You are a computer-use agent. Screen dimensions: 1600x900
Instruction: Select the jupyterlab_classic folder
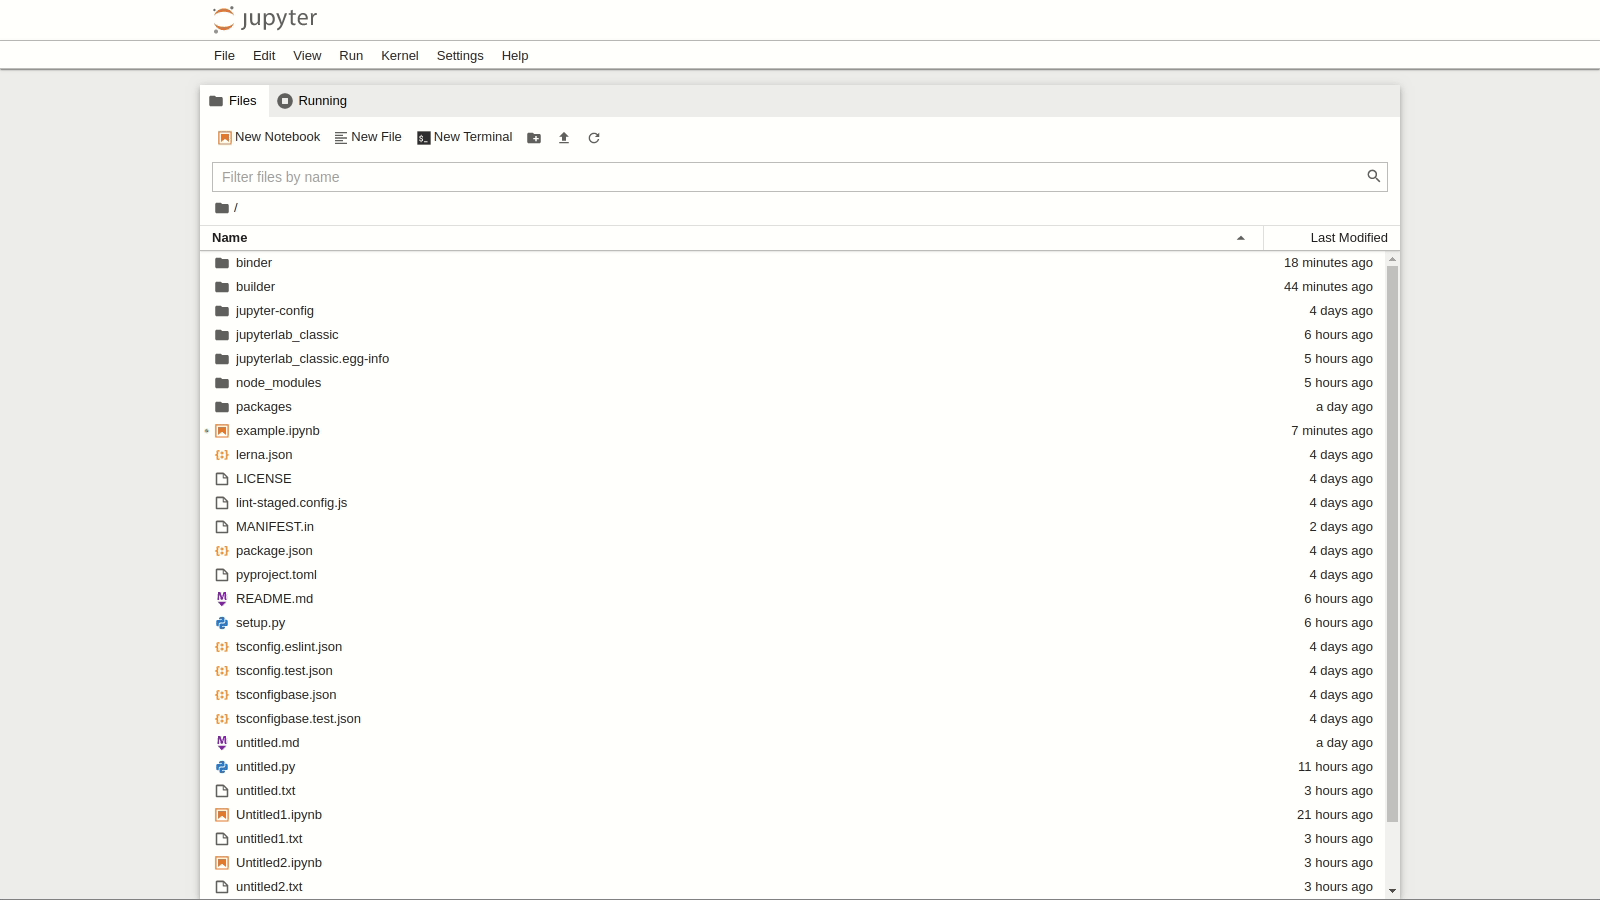click(794, 335)
